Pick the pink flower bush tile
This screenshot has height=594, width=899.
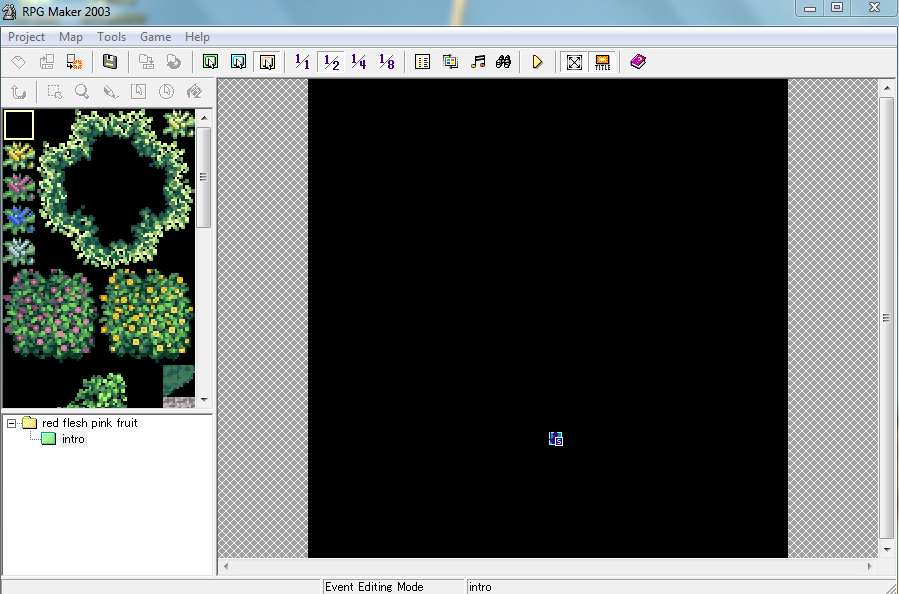(50, 315)
